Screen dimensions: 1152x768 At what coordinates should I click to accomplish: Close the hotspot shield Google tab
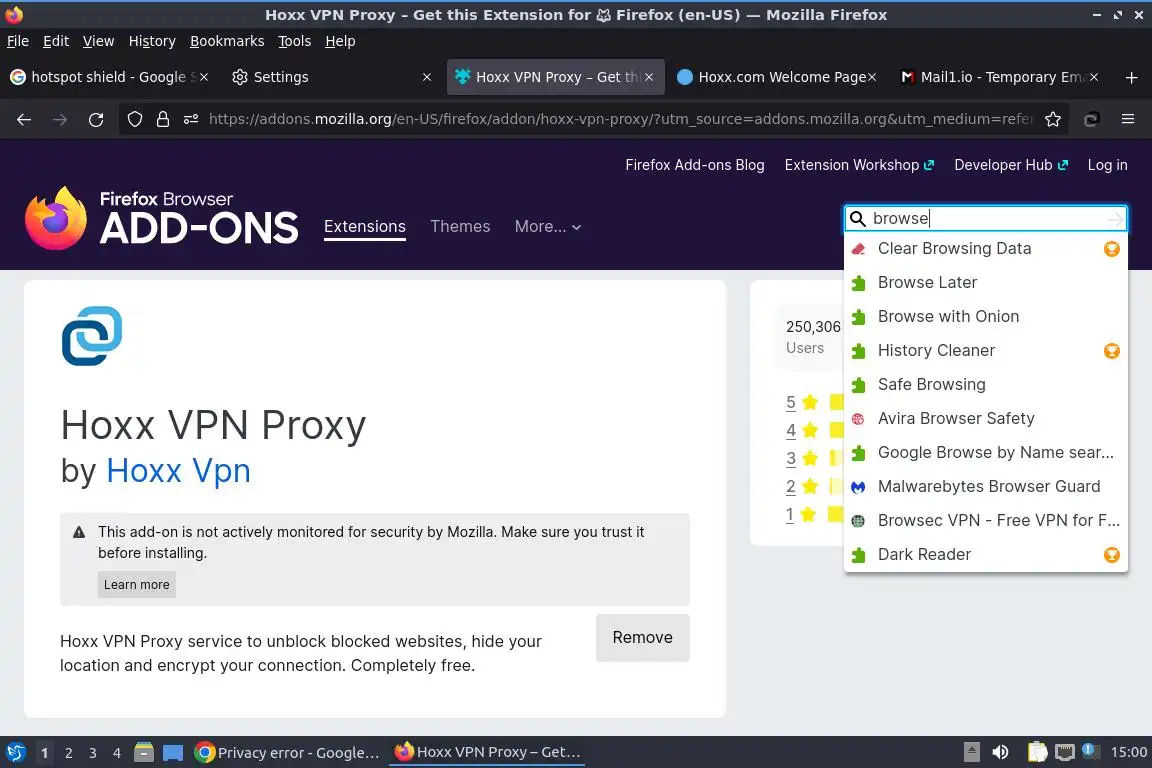[204, 77]
